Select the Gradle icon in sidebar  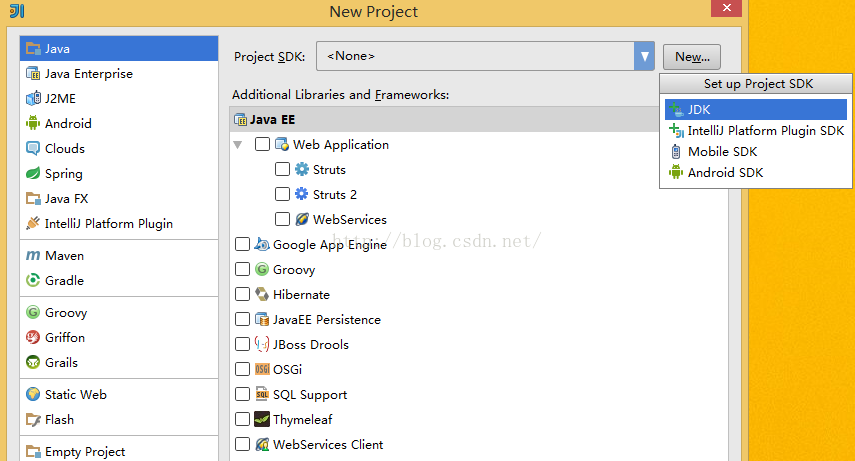33,280
